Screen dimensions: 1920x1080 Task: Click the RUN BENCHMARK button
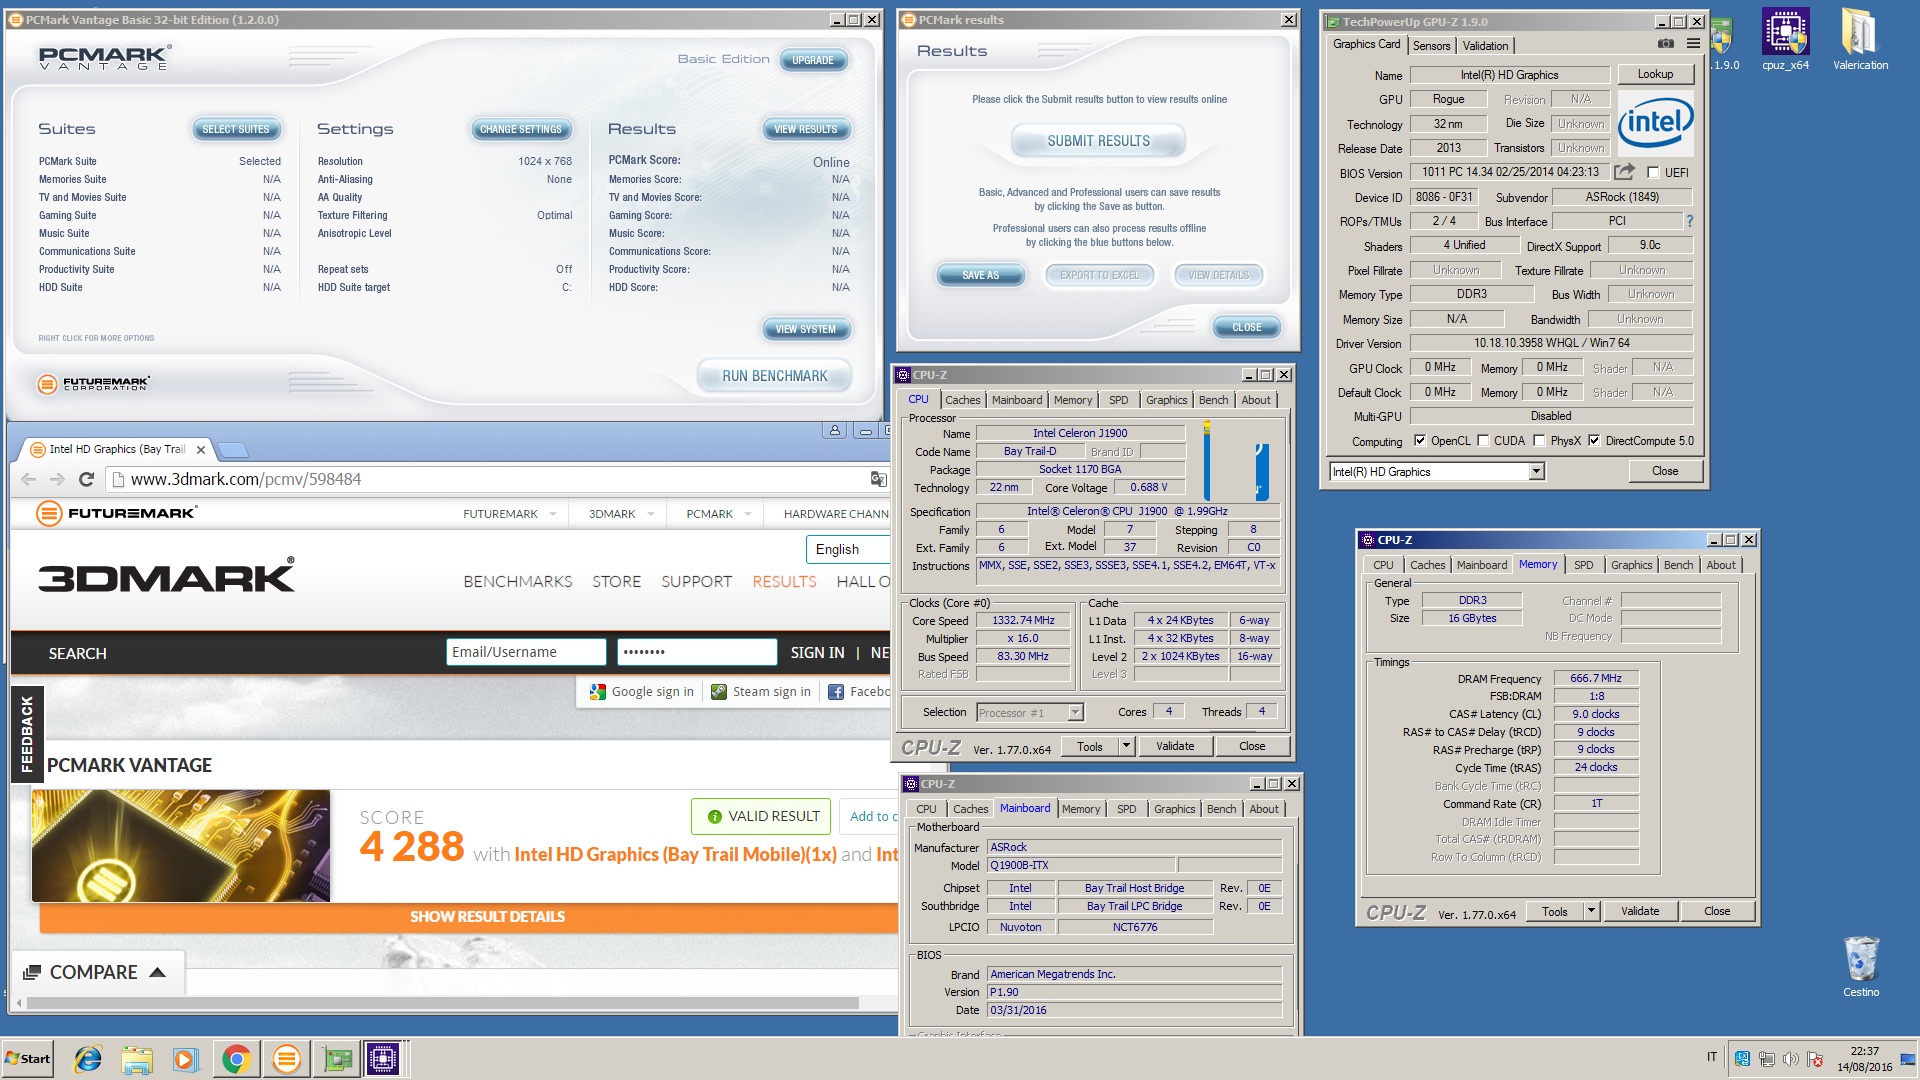[774, 376]
